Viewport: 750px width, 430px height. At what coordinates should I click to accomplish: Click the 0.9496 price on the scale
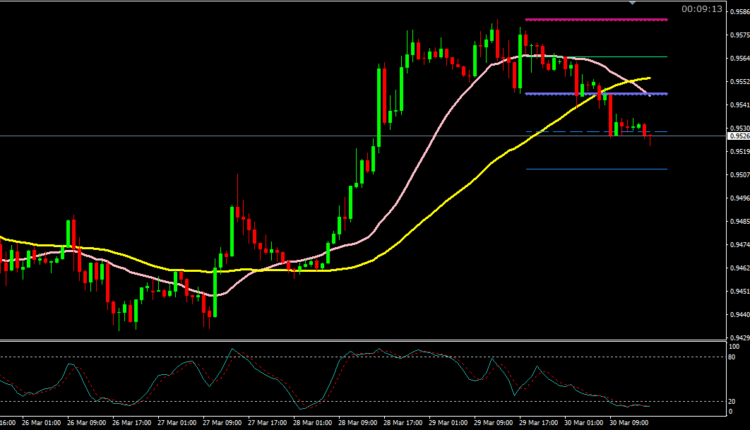tap(737, 198)
